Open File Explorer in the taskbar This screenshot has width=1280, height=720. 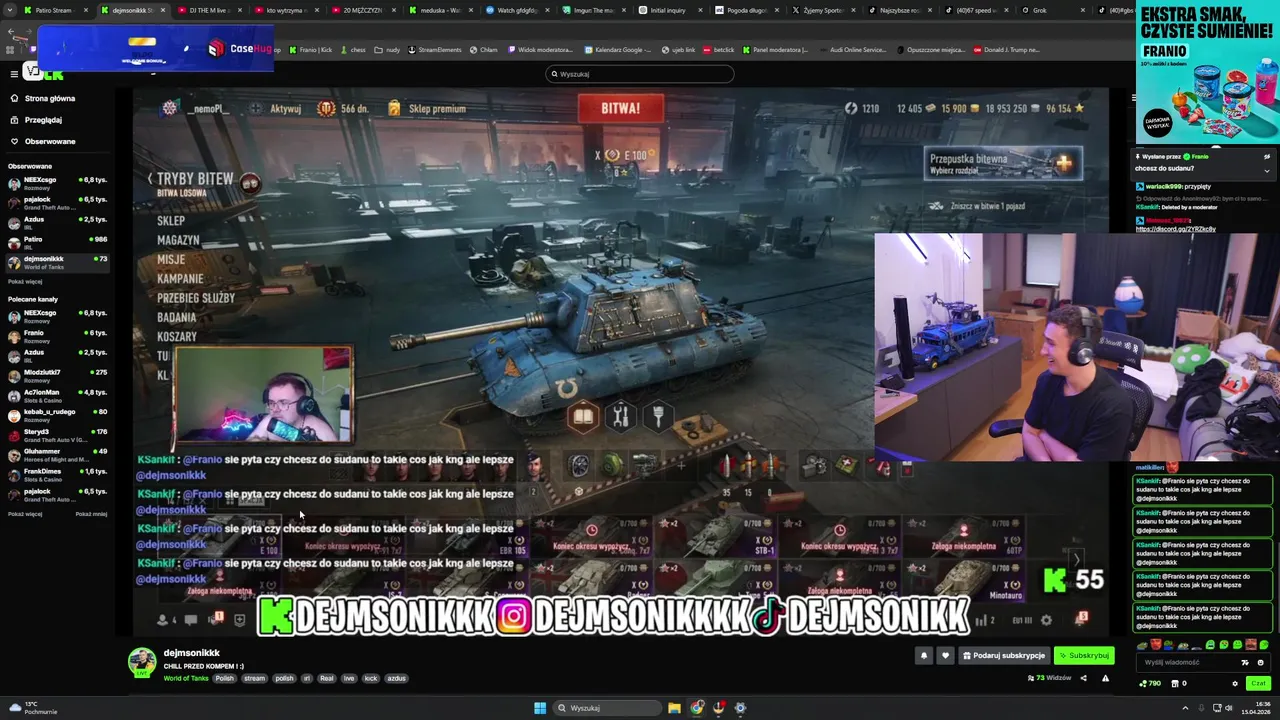tap(674, 708)
